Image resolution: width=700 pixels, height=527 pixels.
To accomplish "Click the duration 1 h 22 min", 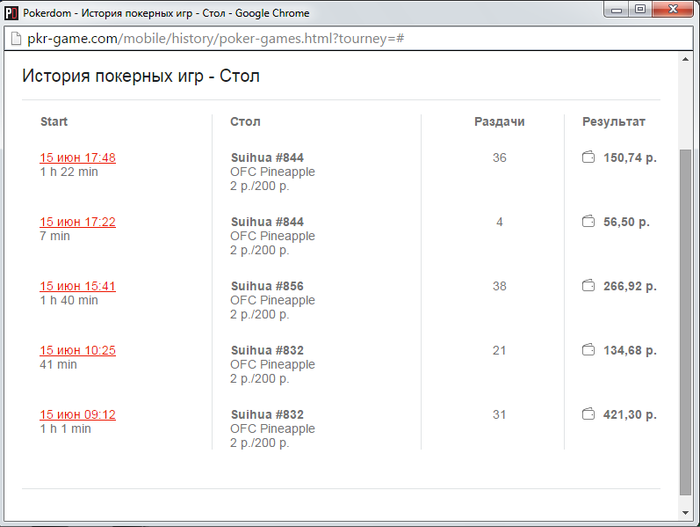I will pyautogui.click(x=69, y=172).
